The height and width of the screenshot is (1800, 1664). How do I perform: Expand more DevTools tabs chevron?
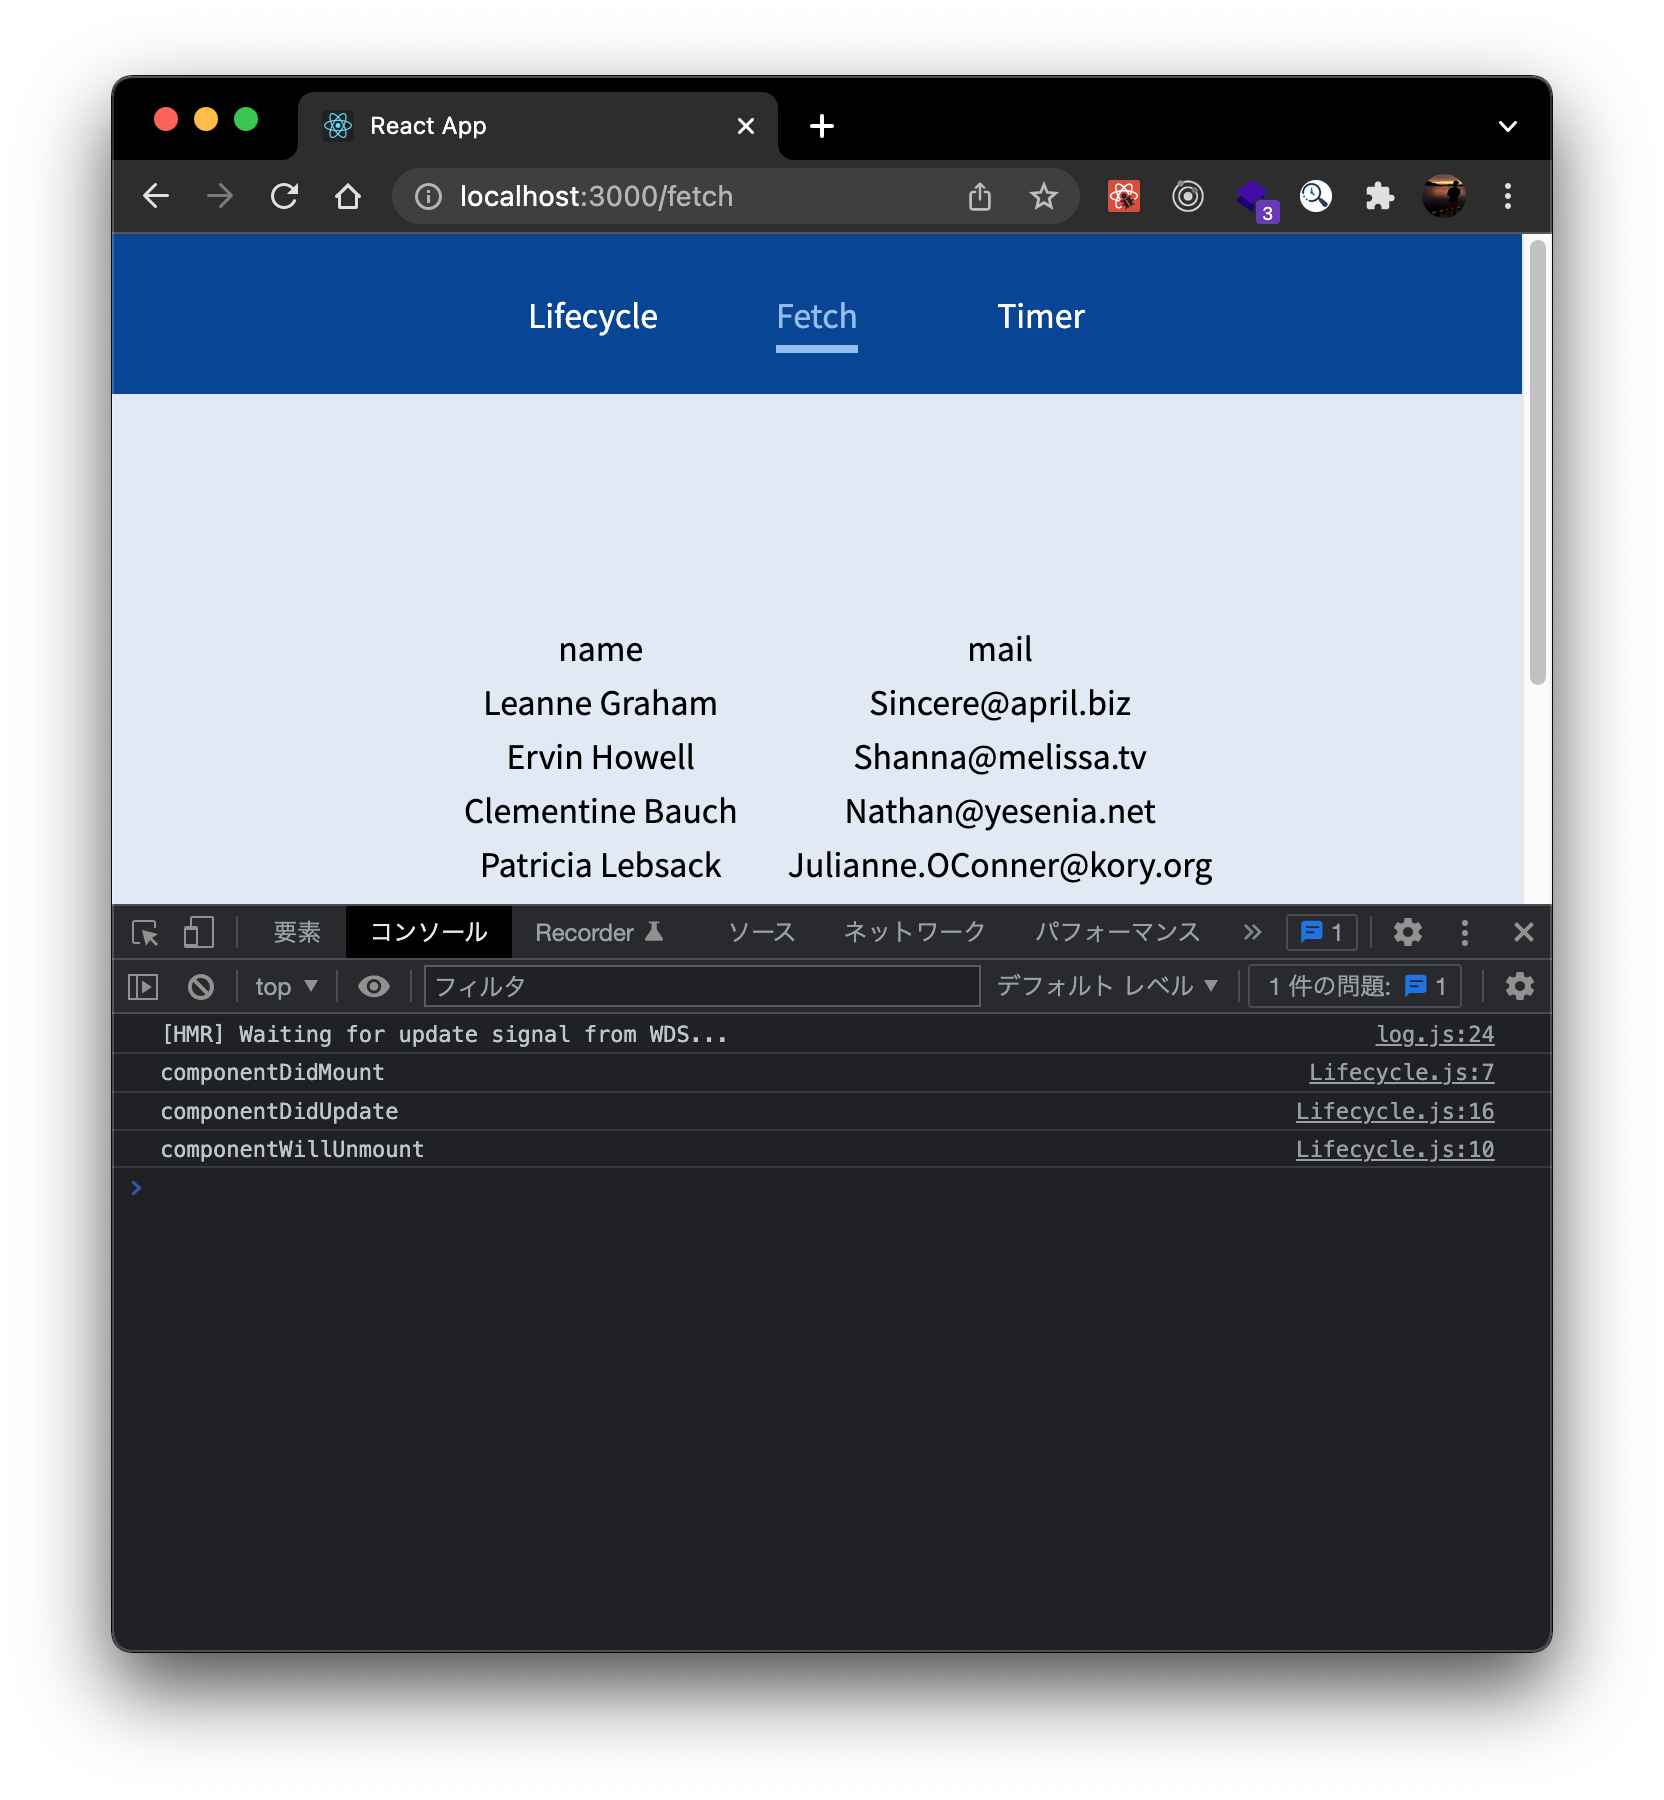click(x=1252, y=933)
